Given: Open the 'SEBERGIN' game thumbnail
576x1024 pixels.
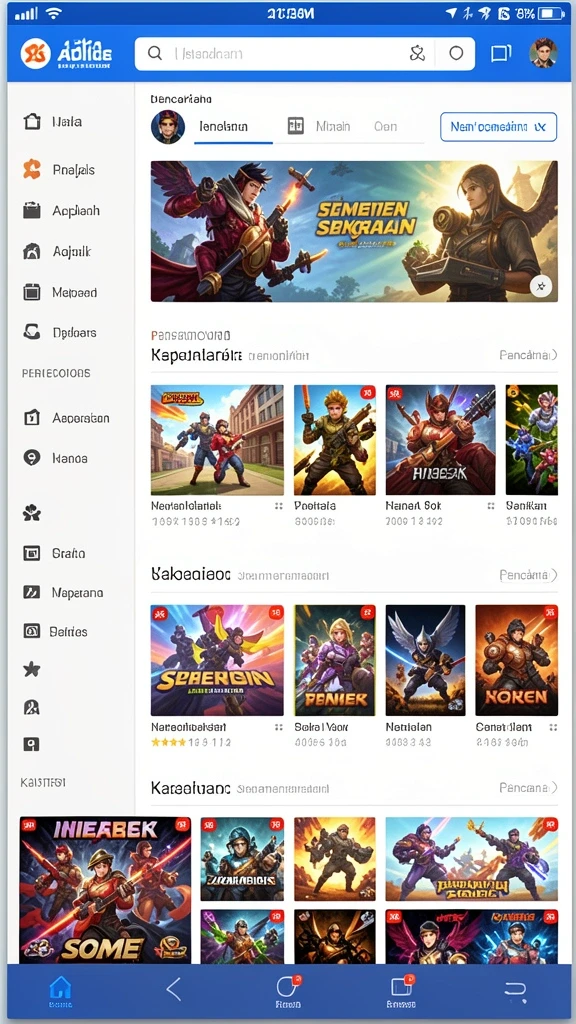Looking at the screenshot, I should point(217,660).
